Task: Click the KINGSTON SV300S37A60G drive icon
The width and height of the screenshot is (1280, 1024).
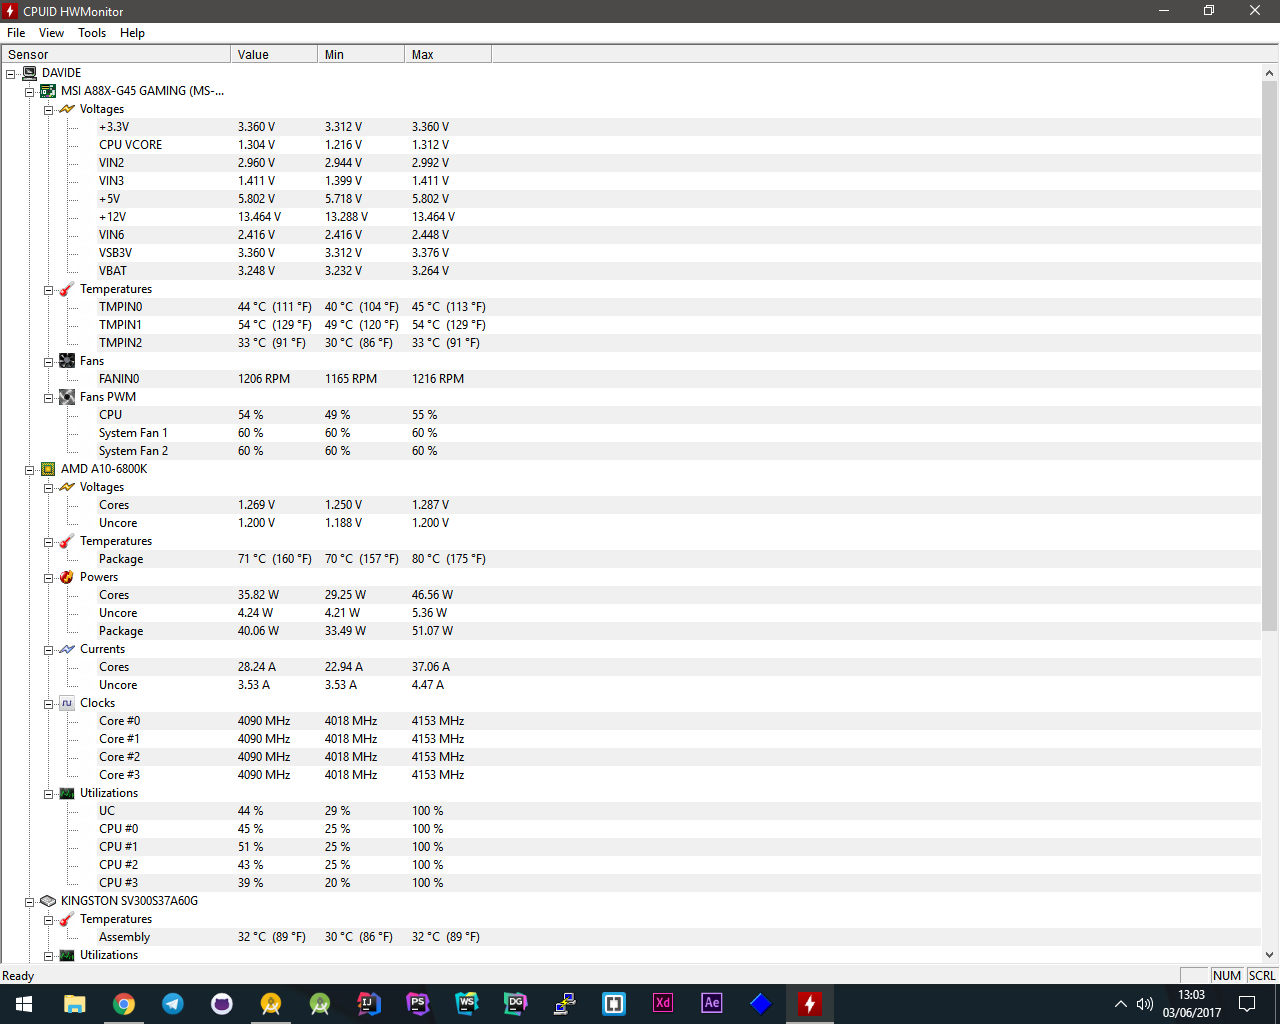Action: (47, 901)
